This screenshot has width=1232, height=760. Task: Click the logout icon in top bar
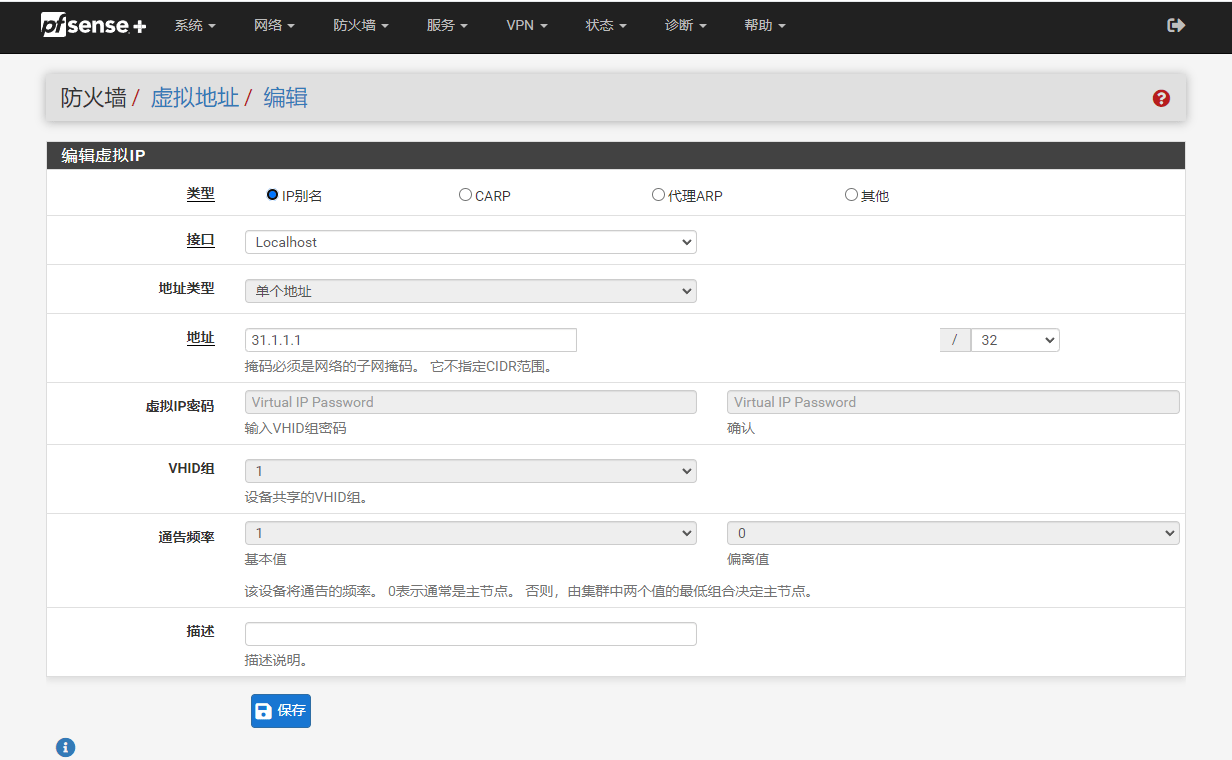tap(1176, 26)
